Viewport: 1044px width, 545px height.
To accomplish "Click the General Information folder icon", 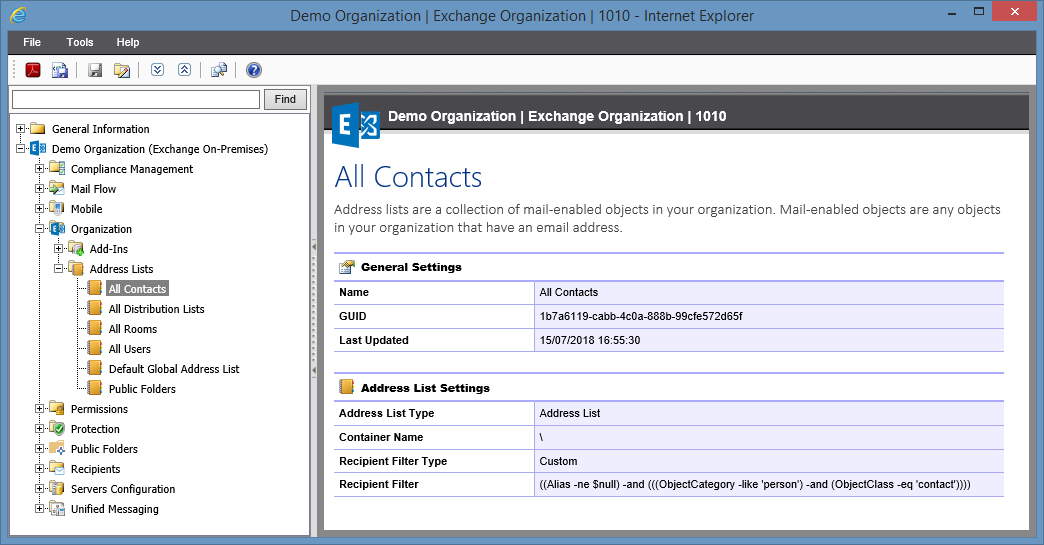I will pos(38,128).
